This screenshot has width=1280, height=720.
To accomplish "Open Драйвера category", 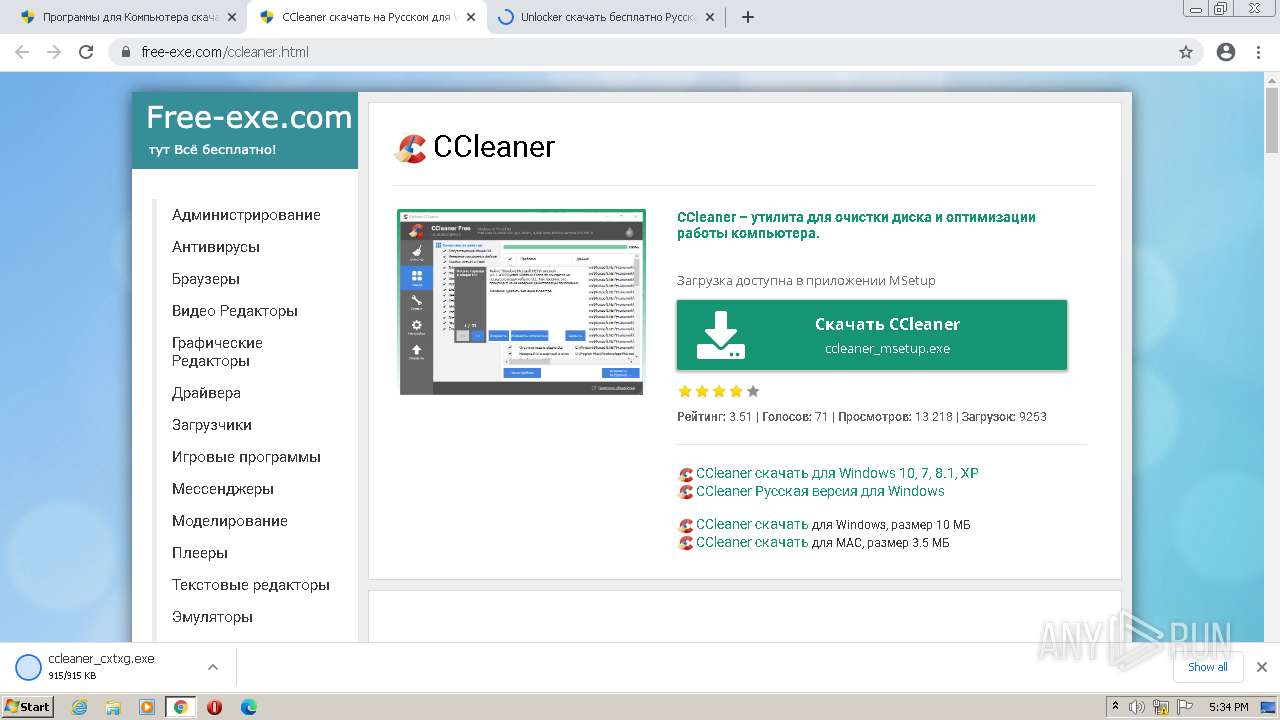I will (206, 393).
